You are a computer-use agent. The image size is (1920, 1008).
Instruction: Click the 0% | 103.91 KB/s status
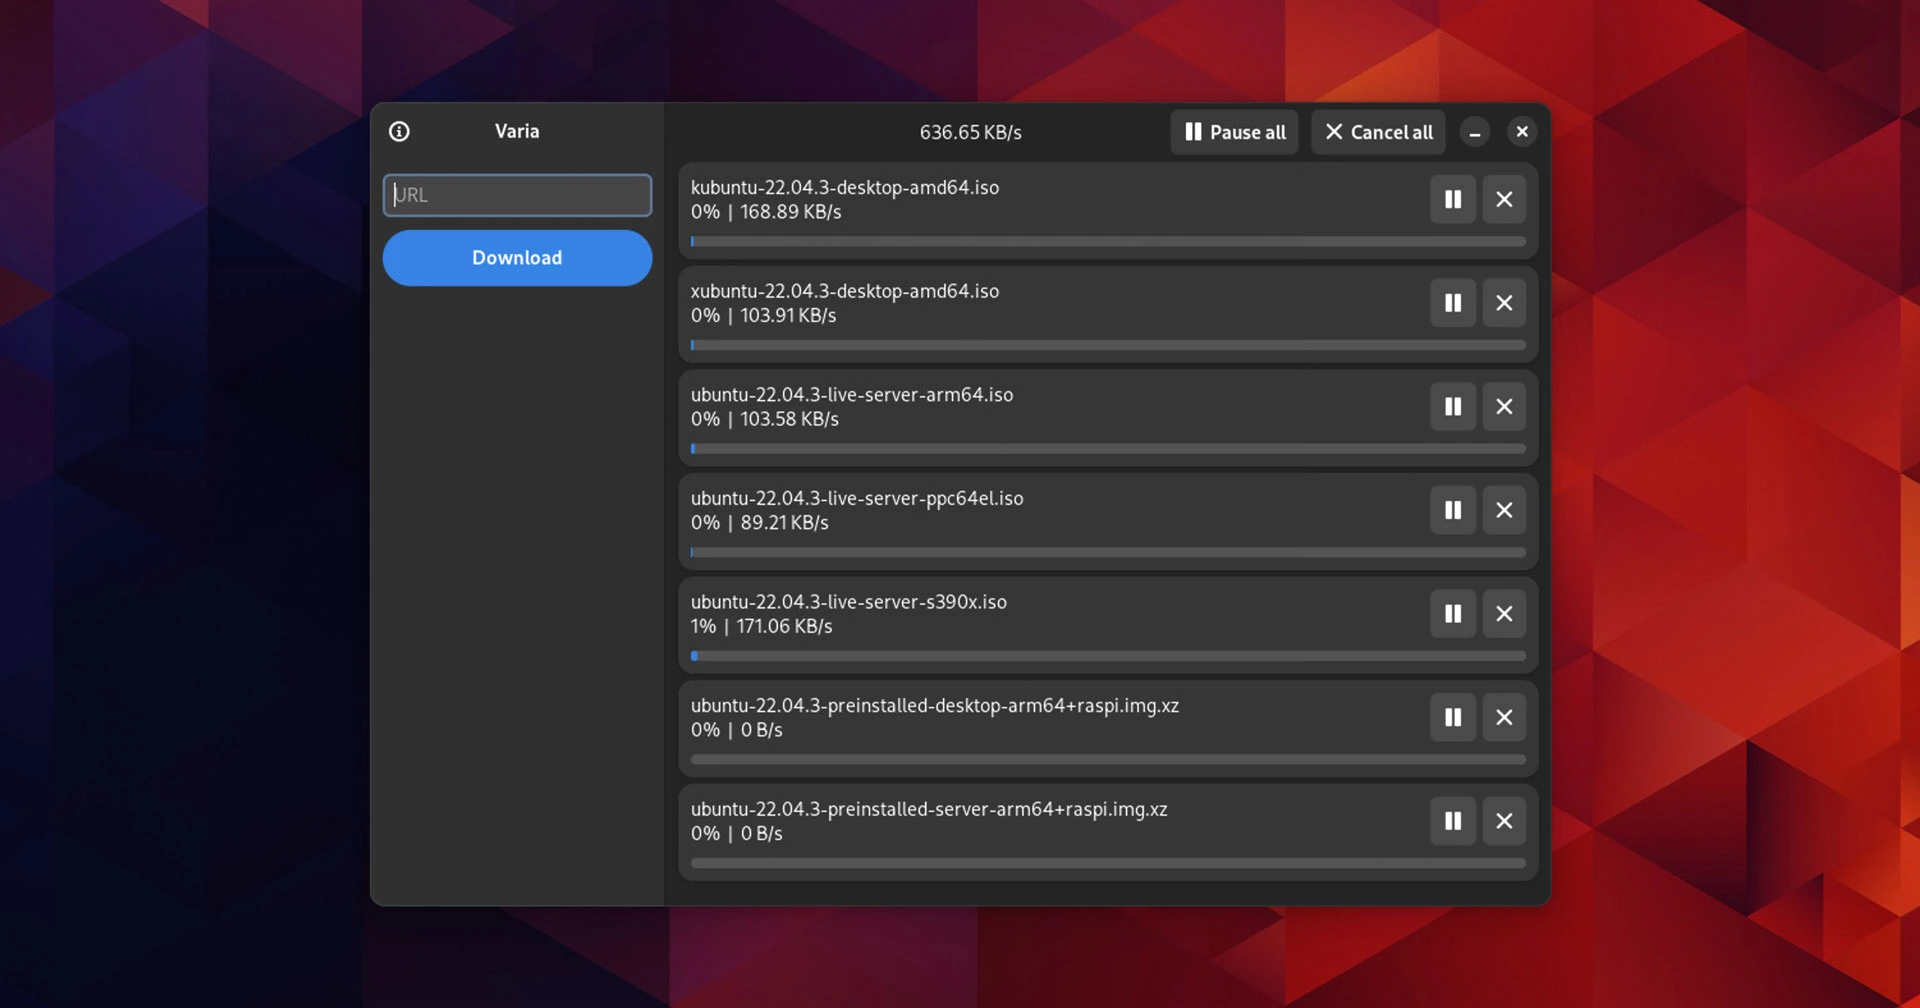763,316
